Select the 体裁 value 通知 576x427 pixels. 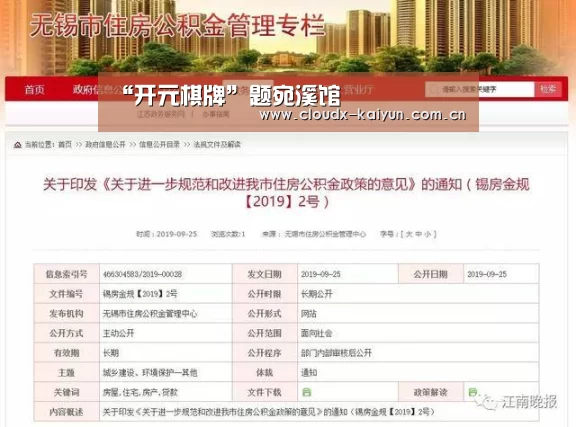(x=309, y=373)
